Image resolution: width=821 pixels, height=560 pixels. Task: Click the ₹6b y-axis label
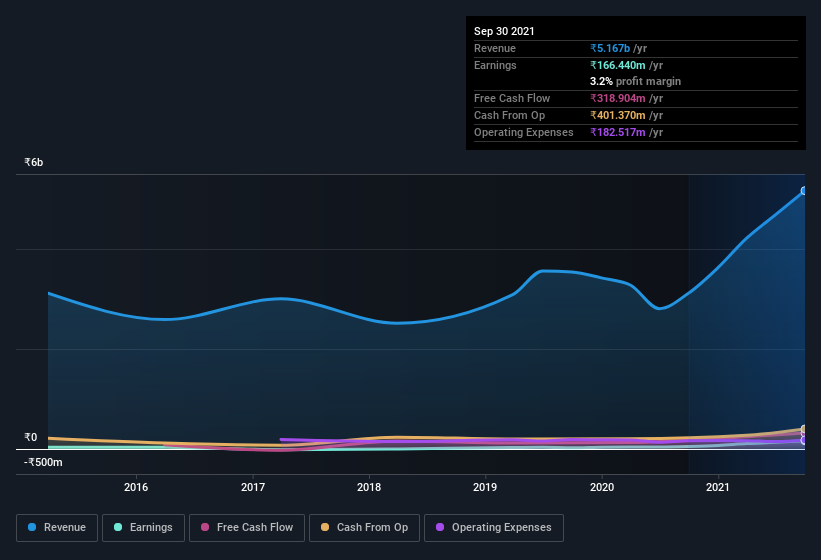click(34, 162)
